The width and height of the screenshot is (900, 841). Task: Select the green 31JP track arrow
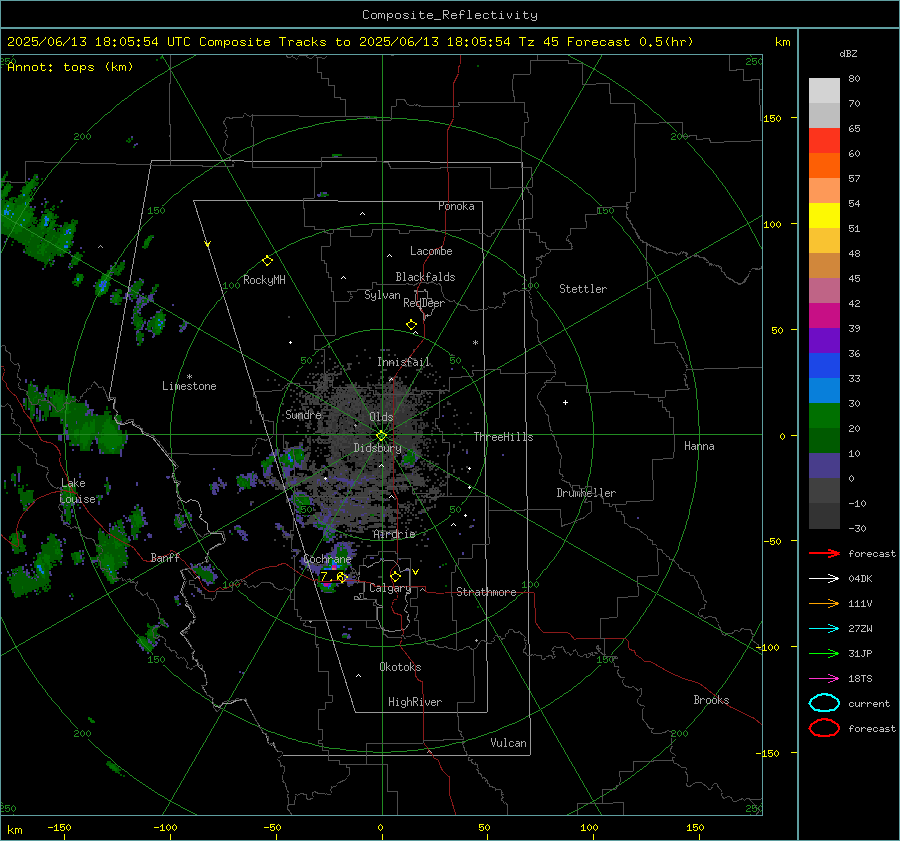click(x=824, y=653)
